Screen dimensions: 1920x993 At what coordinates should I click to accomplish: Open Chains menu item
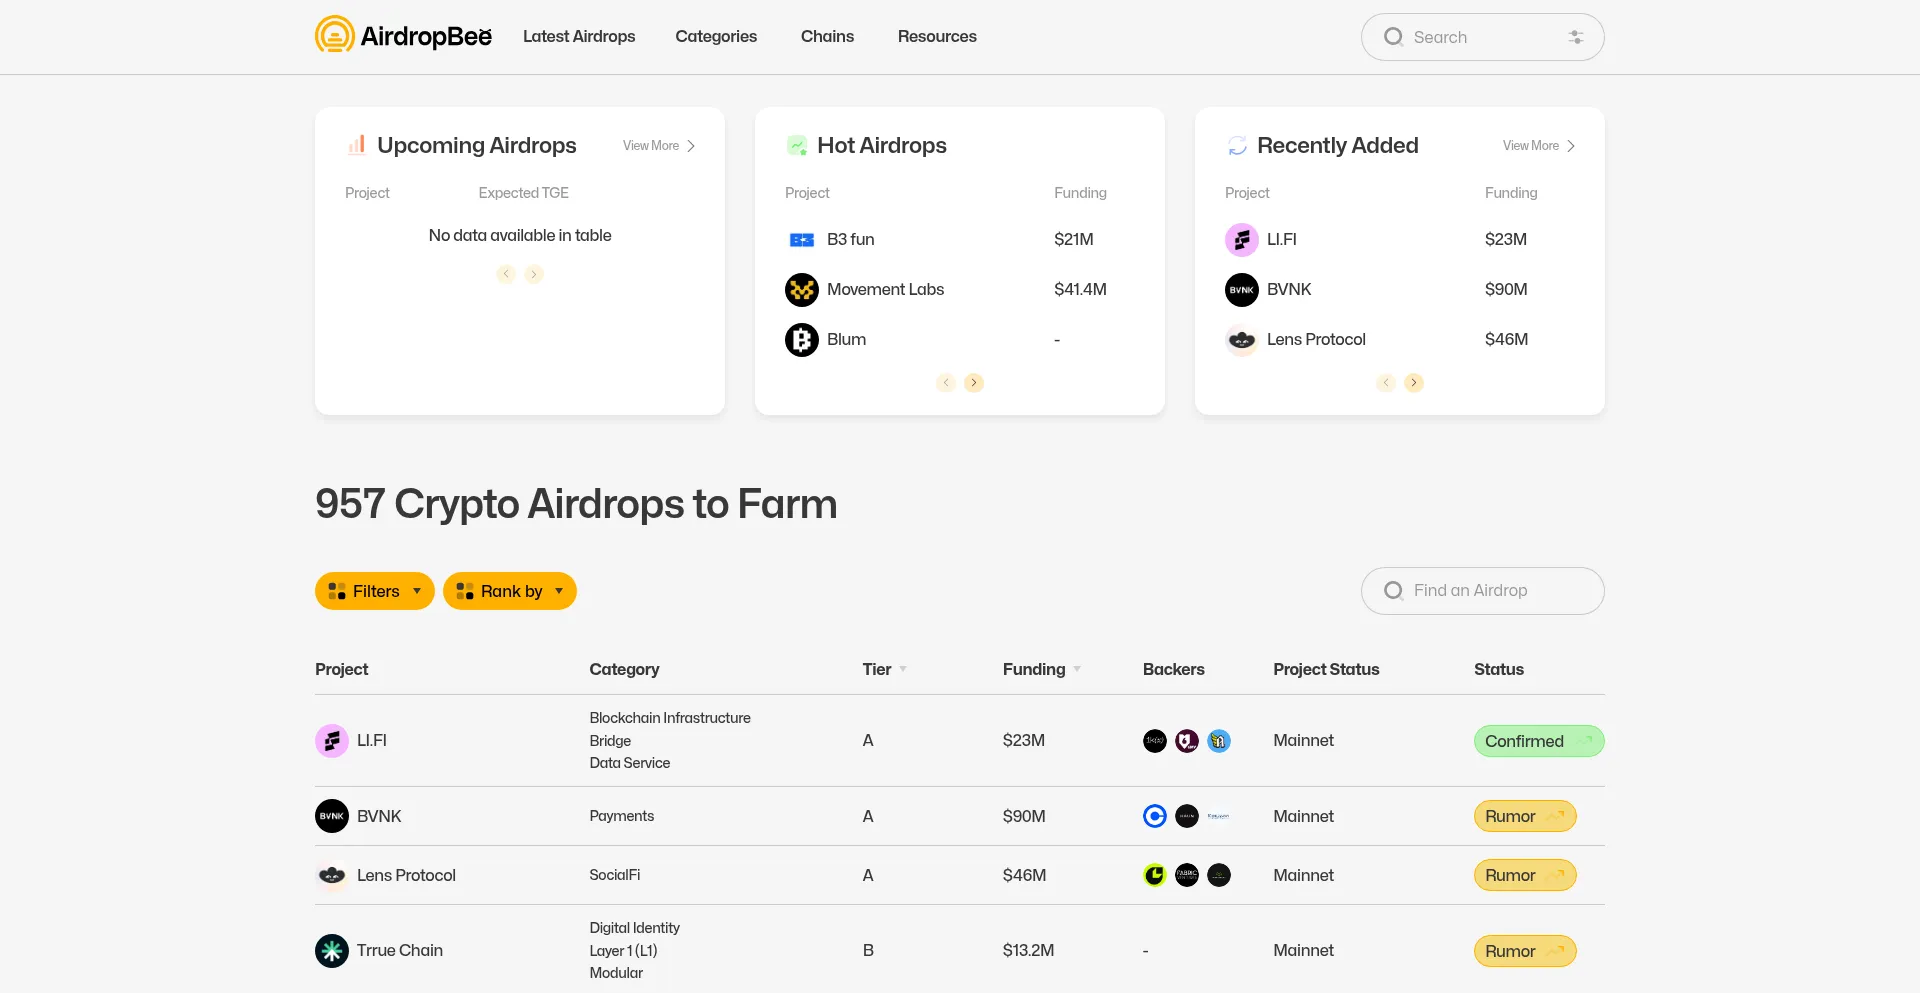click(827, 36)
